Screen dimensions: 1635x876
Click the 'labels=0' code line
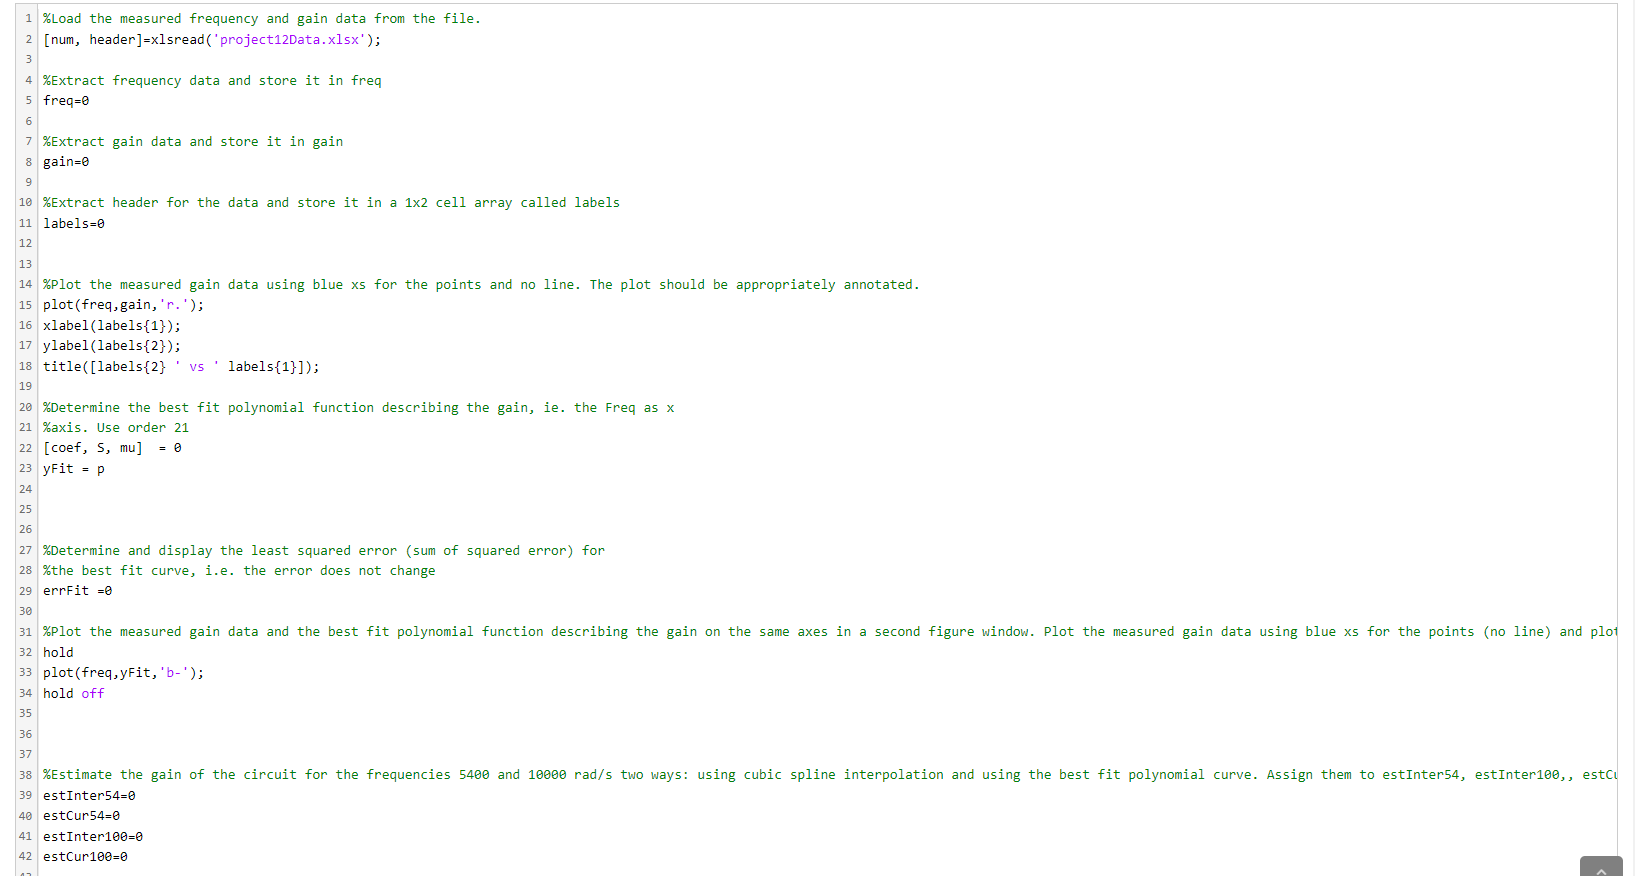point(74,224)
